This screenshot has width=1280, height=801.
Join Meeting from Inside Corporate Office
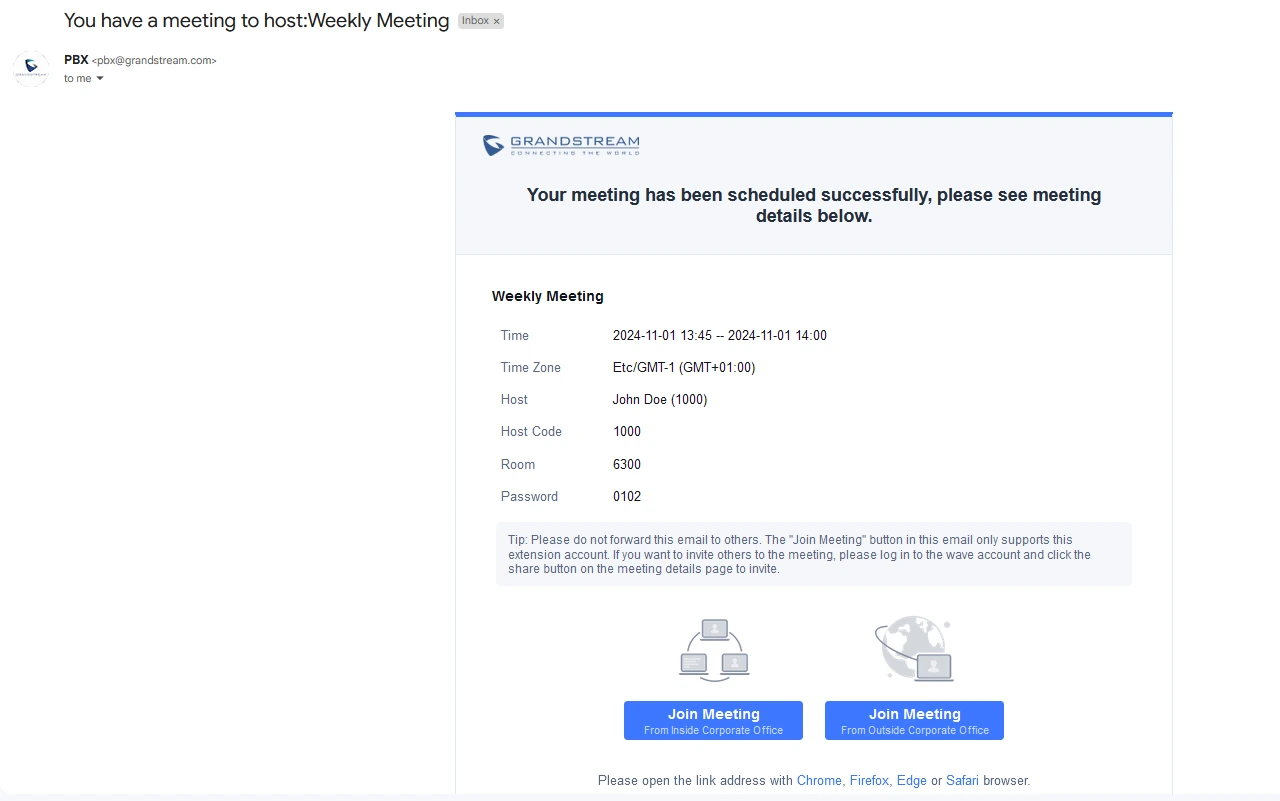713,720
